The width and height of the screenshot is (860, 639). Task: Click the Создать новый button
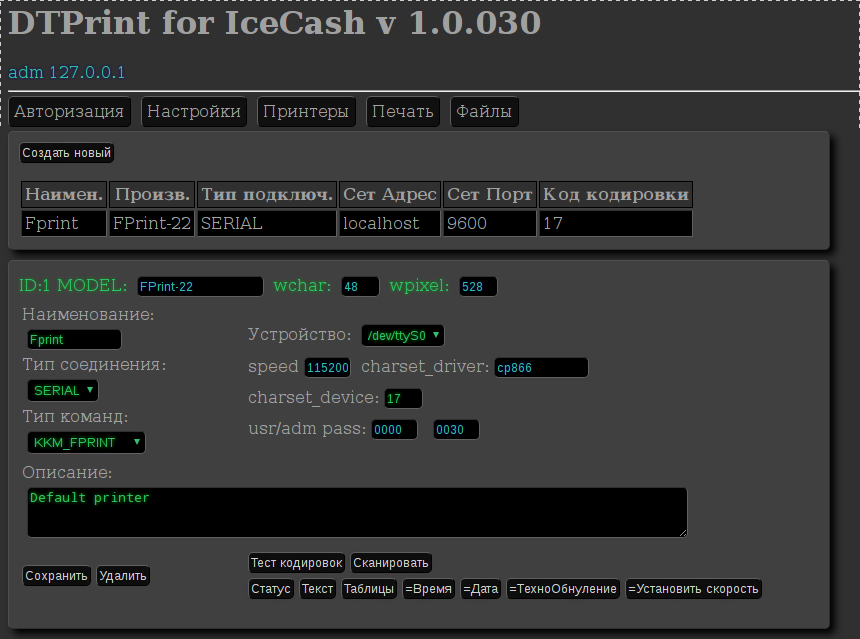66,152
